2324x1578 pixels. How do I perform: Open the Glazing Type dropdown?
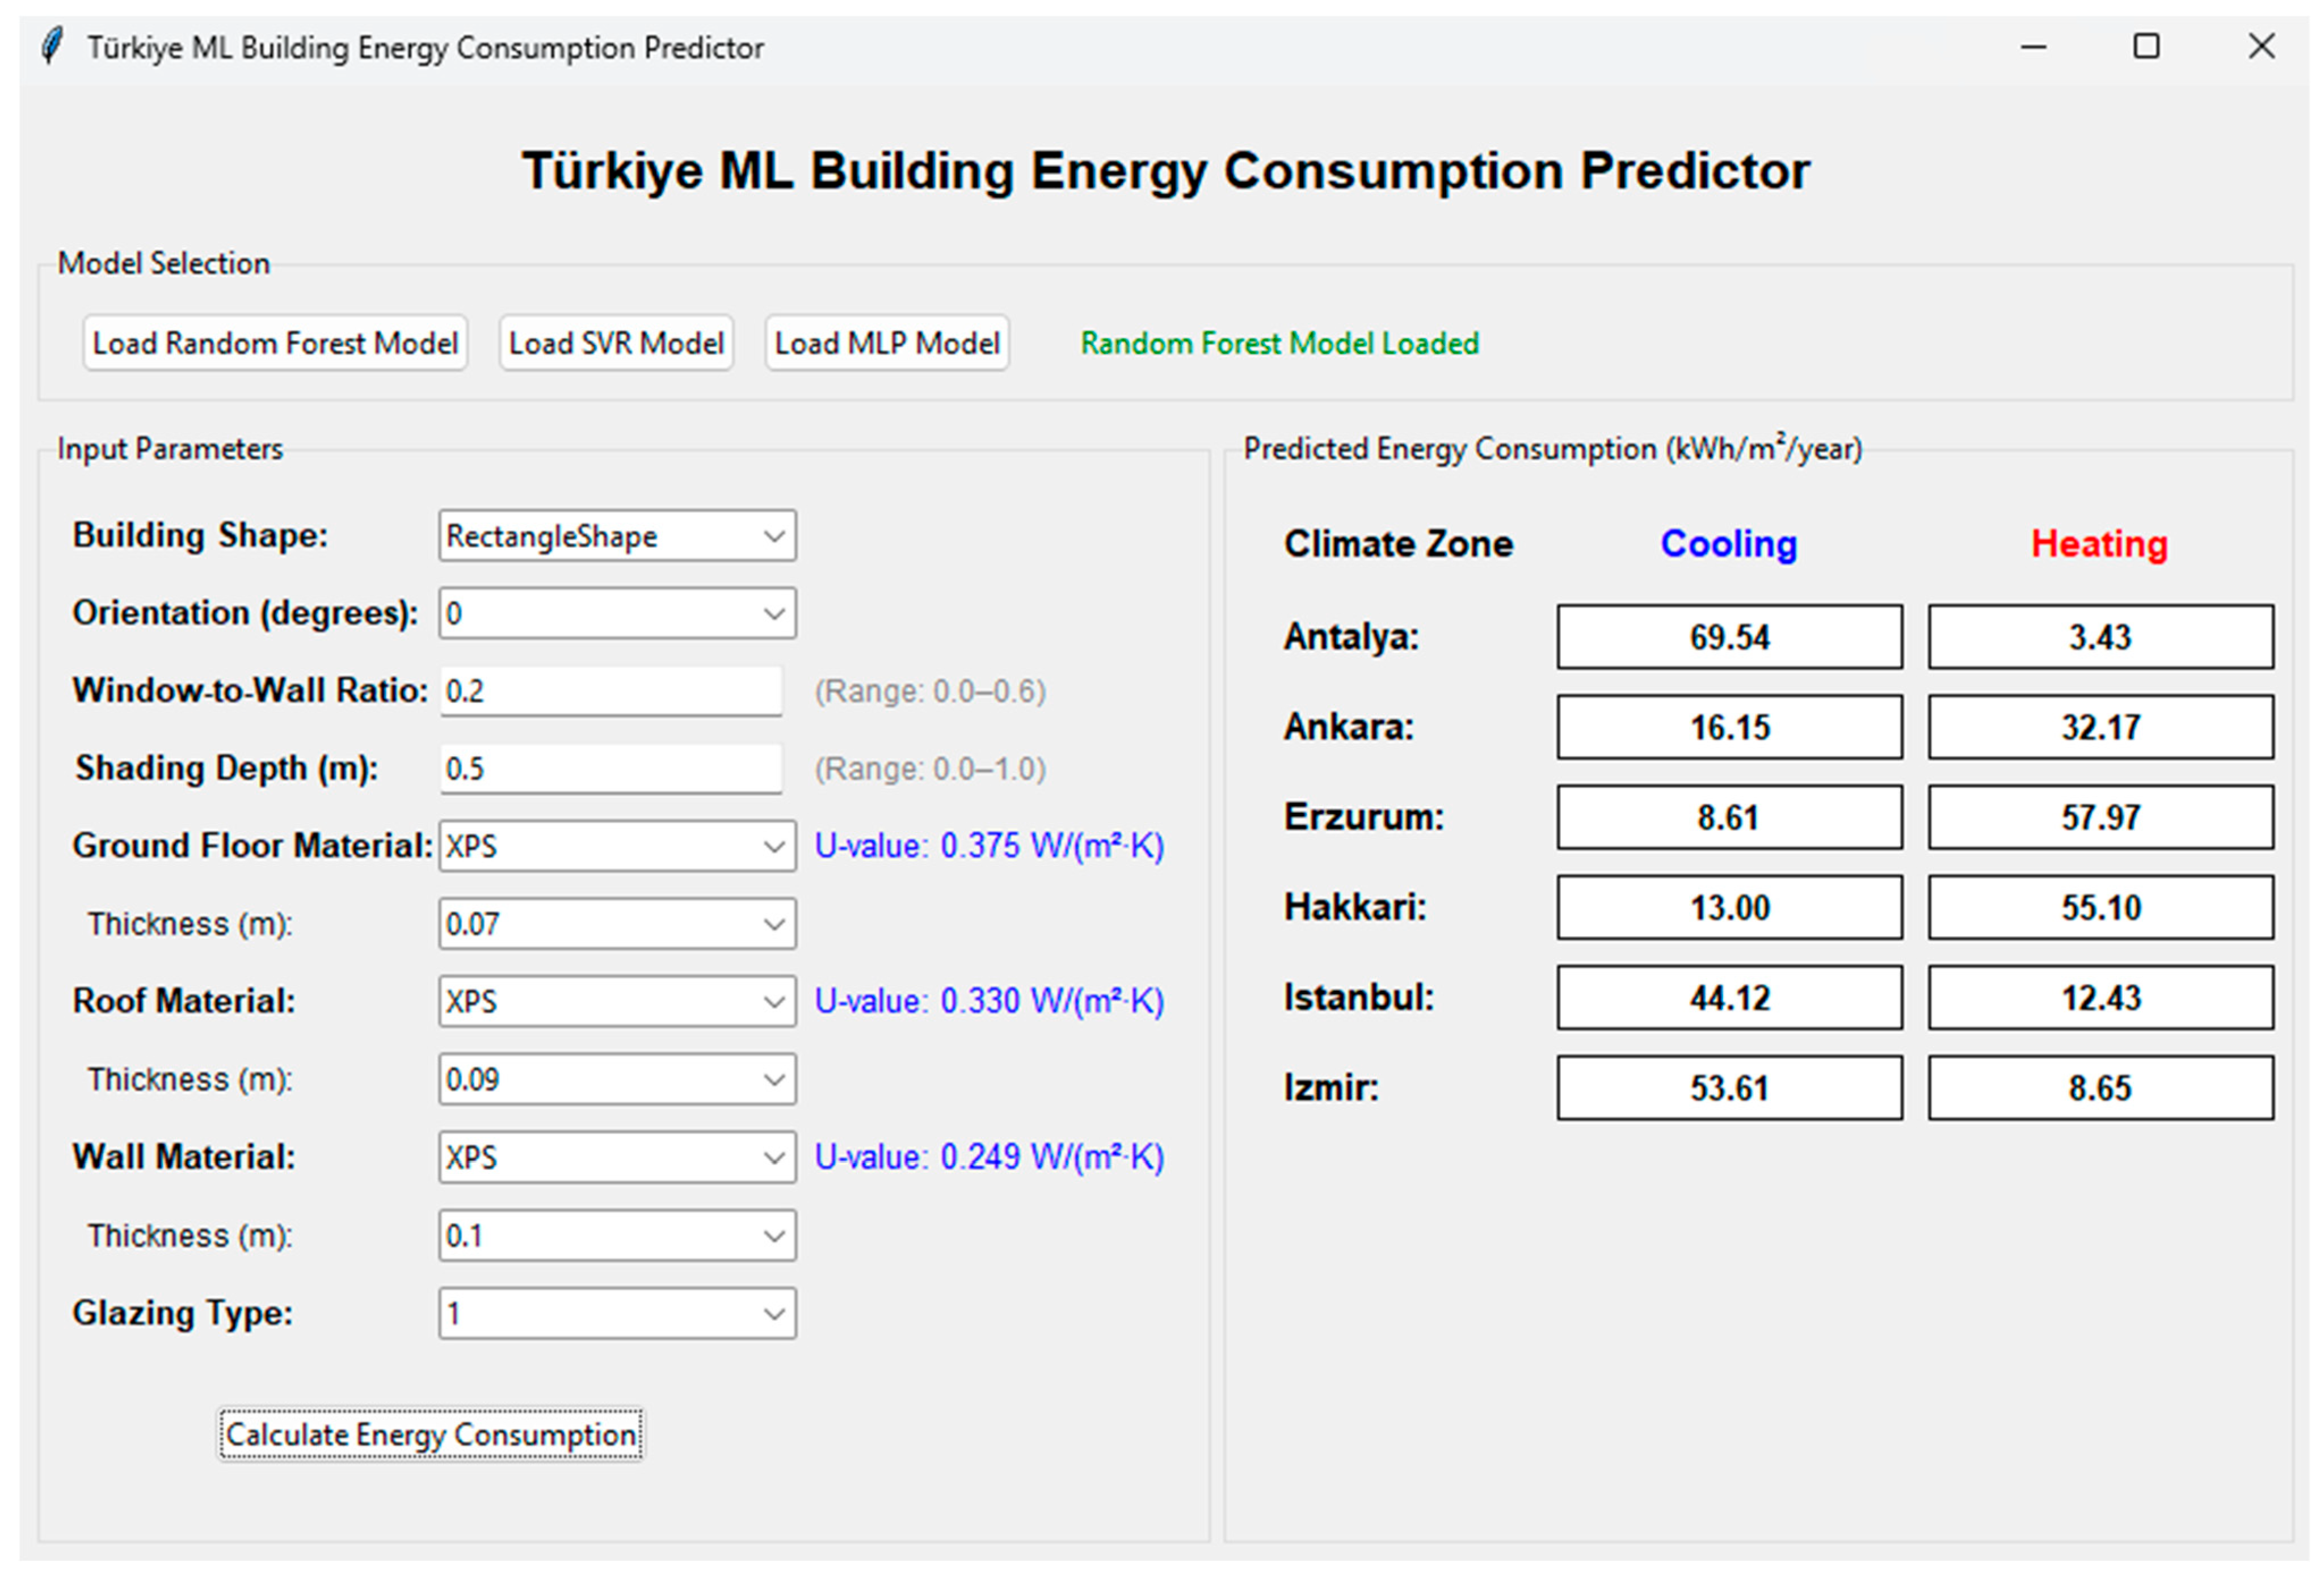[773, 1313]
